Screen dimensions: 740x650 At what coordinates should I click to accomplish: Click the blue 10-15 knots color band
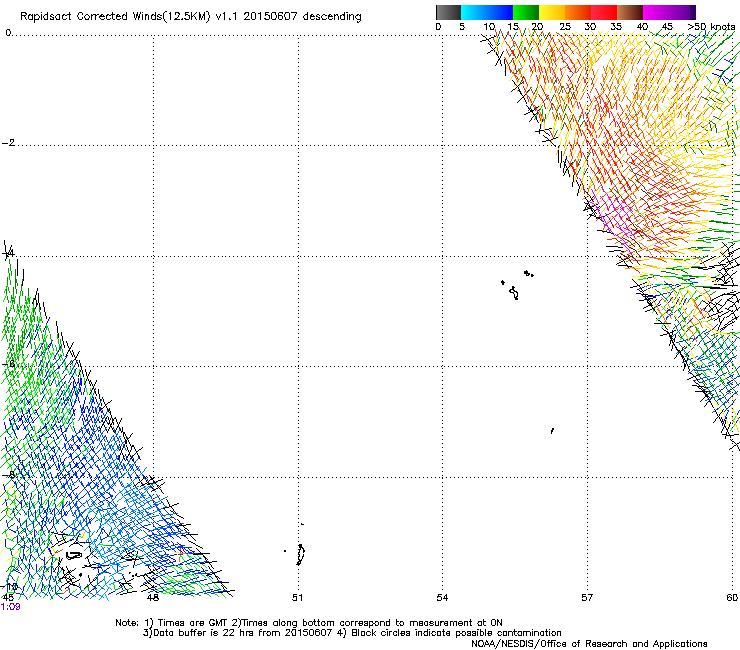click(500, 12)
